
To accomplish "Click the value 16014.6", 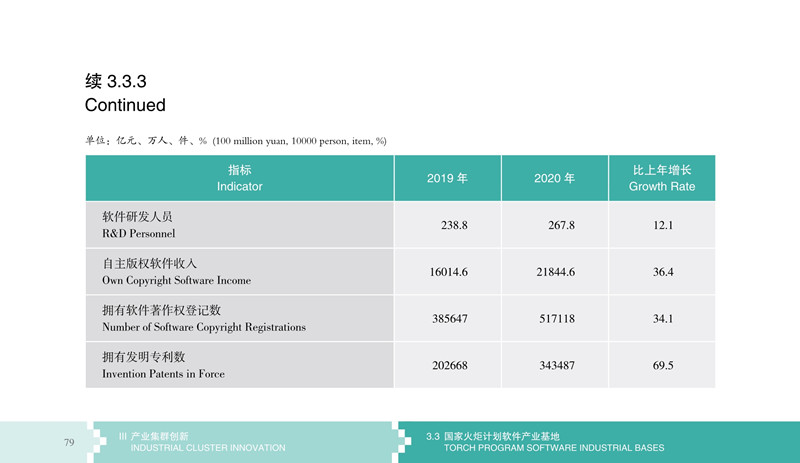I will [448, 272].
